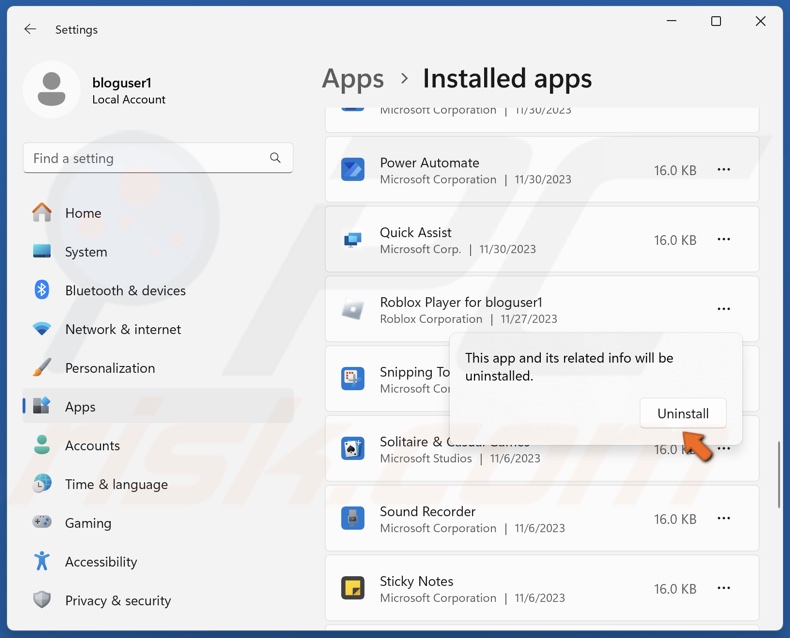Open Gaming settings

88,523
